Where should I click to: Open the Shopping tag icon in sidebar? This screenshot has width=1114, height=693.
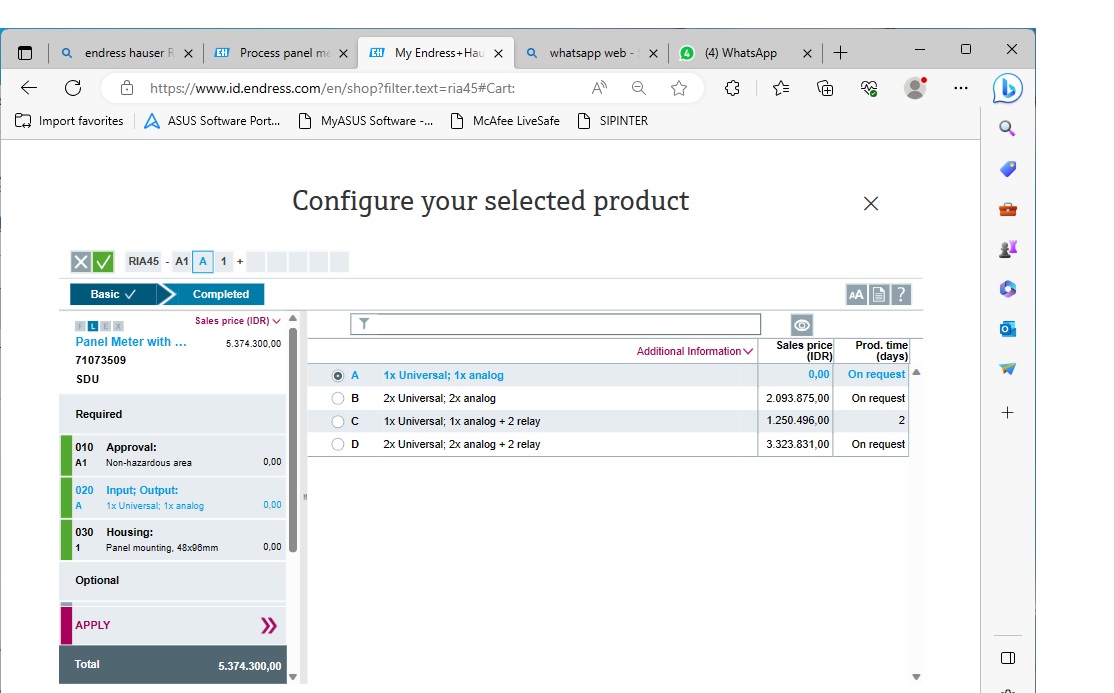[1007, 168]
